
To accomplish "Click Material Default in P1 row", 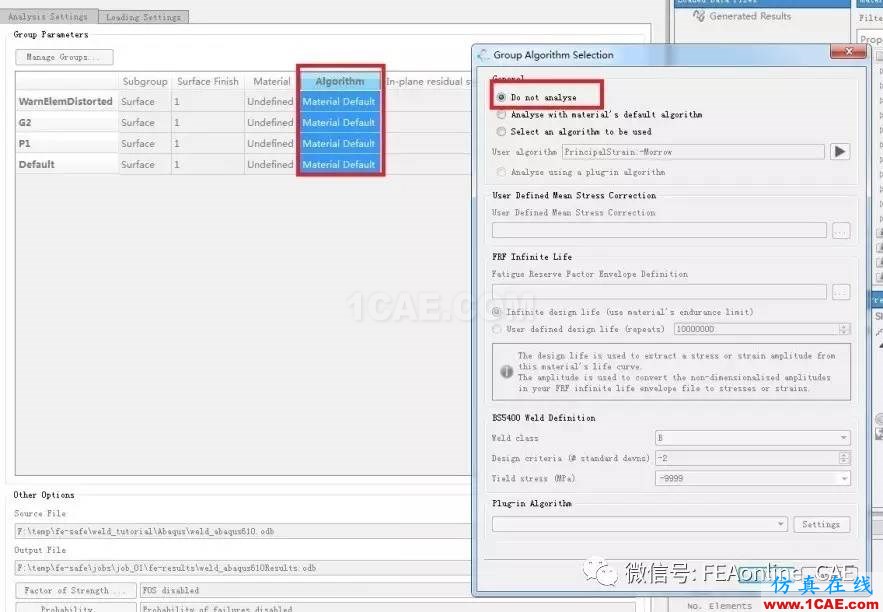I will (339, 144).
